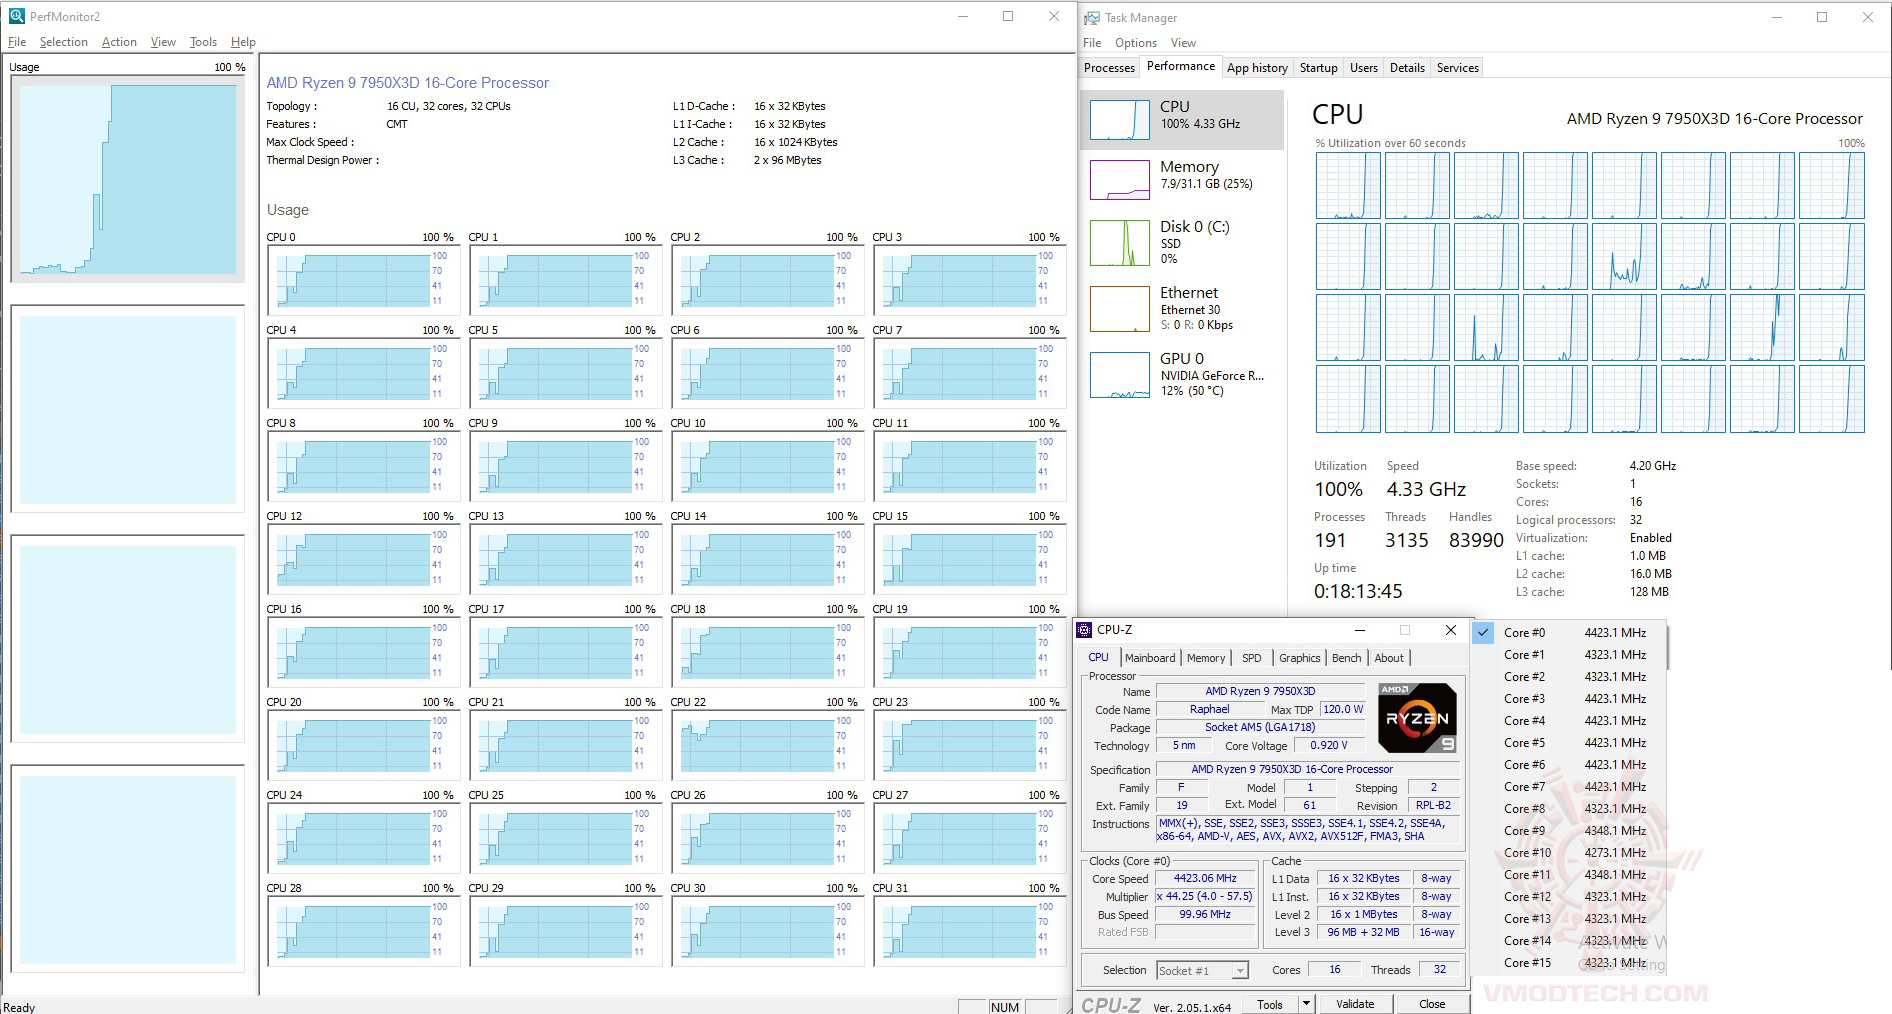Open the View menu in Task Manager
1892x1014 pixels.
pyautogui.click(x=1183, y=43)
